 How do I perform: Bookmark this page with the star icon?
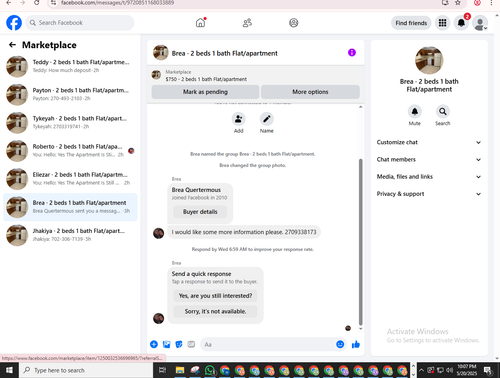coord(458,3)
